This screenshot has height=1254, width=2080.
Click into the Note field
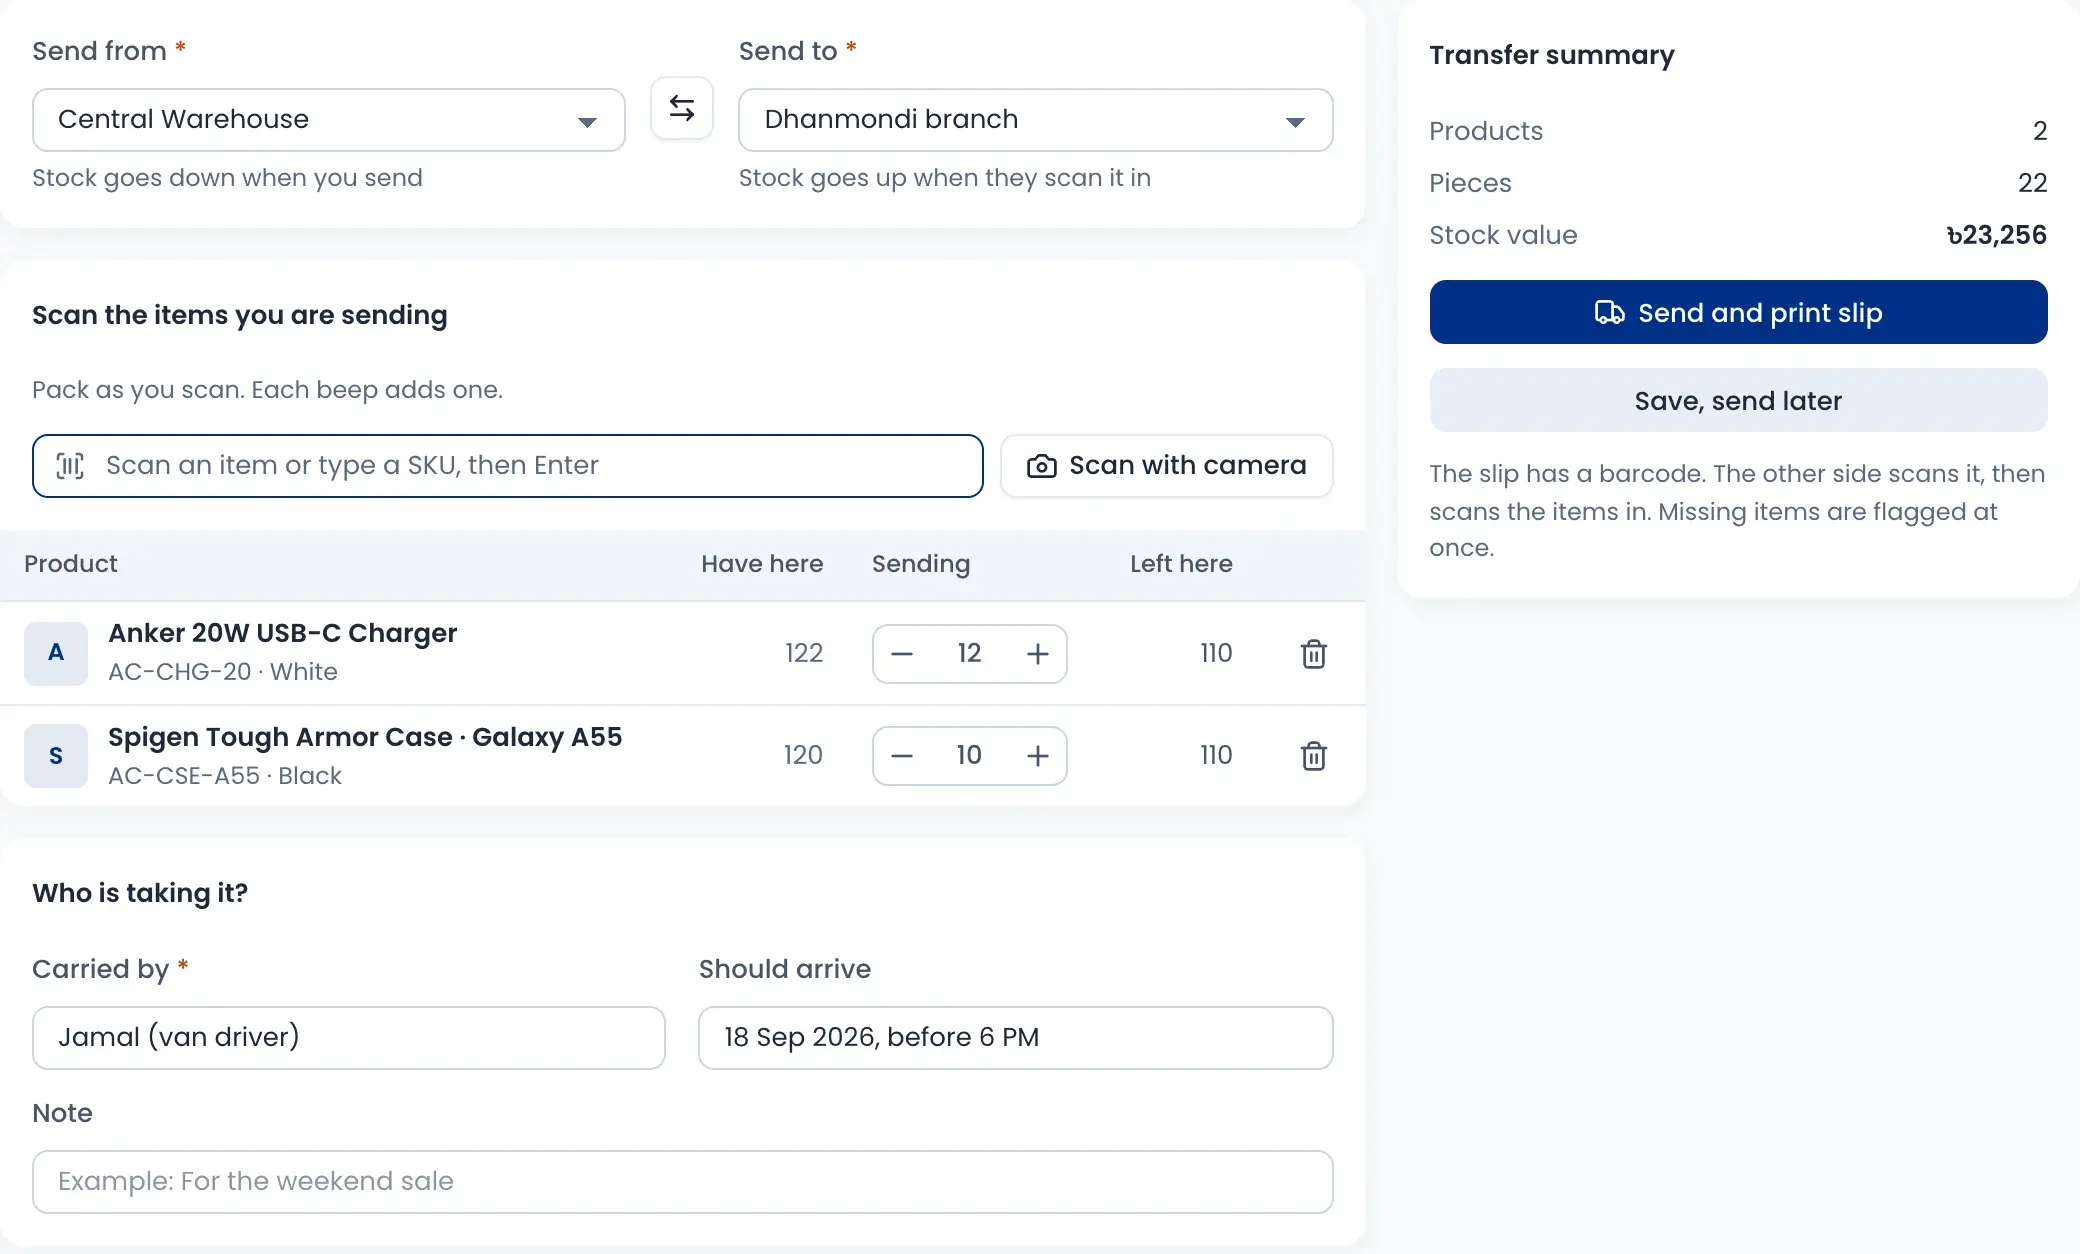coord(683,1182)
